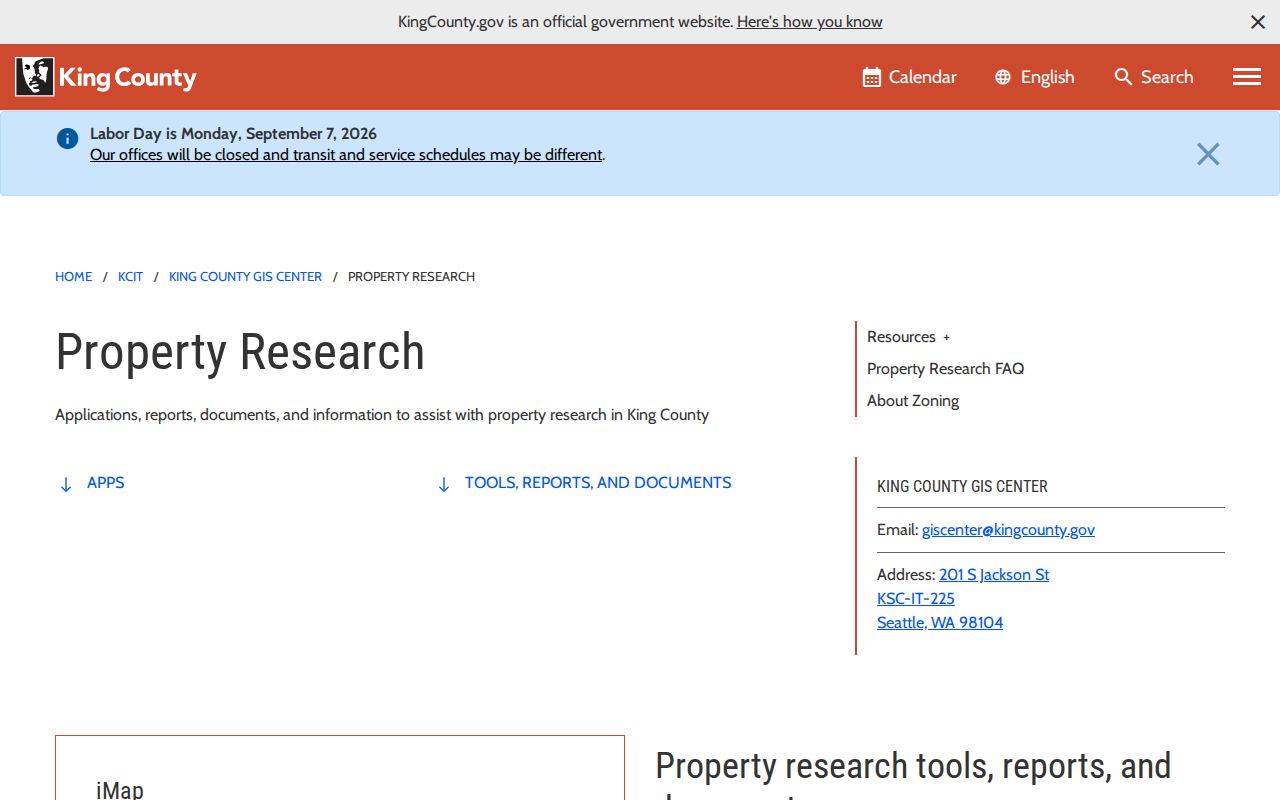Click the Property Research page heading

pos(240,352)
